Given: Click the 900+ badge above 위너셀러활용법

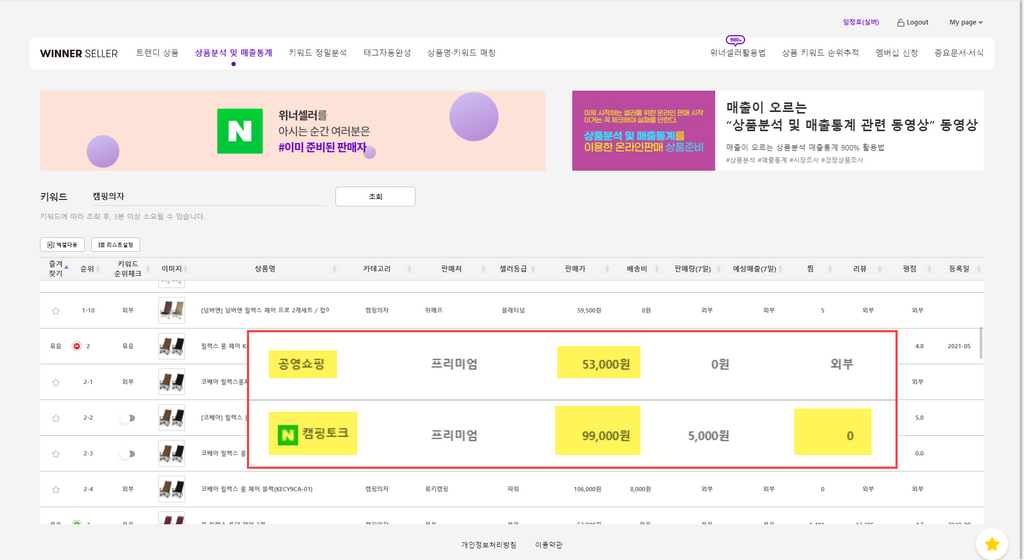Looking at the screenshot, I should coord(735,40).
